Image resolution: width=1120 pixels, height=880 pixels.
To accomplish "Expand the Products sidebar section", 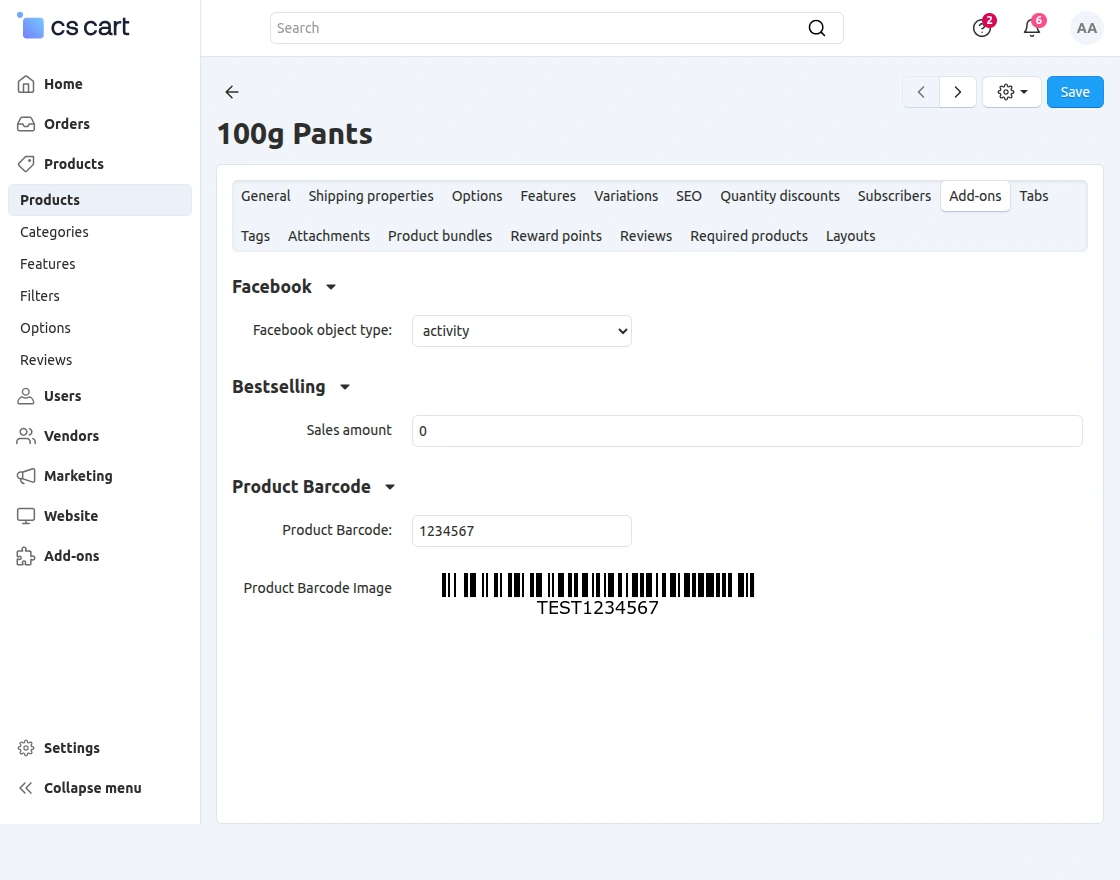I will (x=74, y=164).
